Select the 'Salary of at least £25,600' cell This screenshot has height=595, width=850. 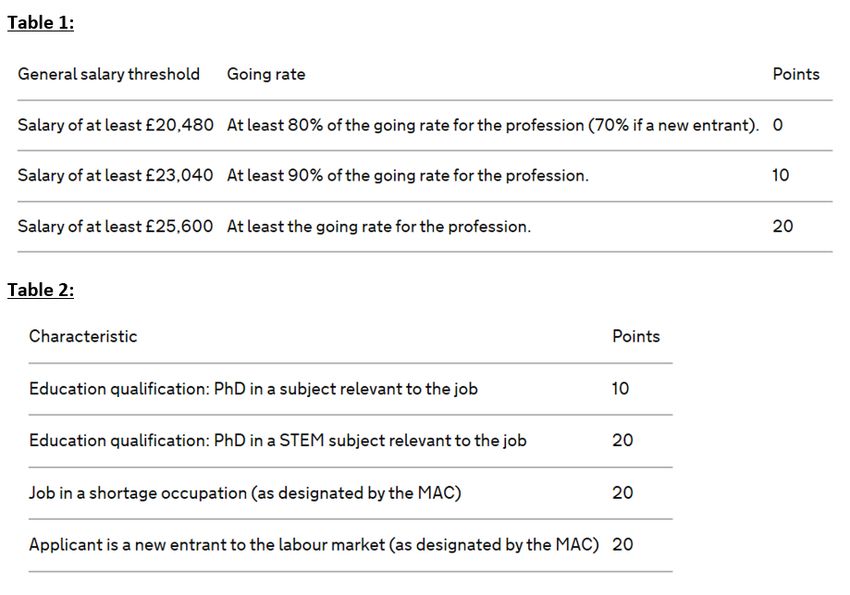(x=115, y=226)
